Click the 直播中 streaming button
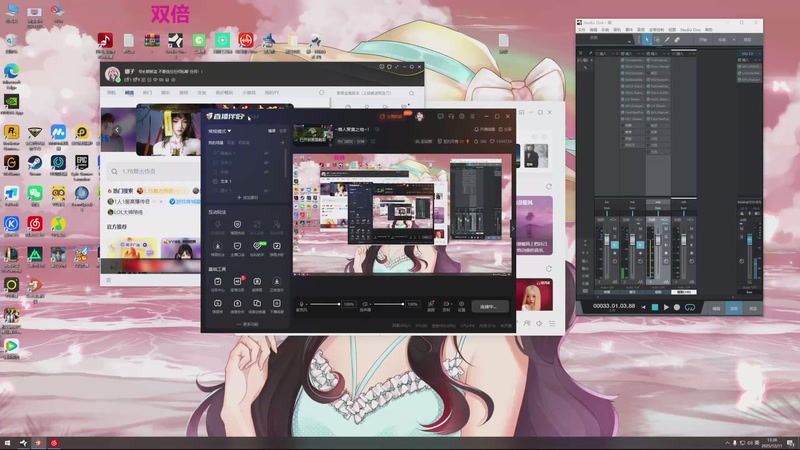Viewport: 800px width, 450px height. tap(490, 306)
